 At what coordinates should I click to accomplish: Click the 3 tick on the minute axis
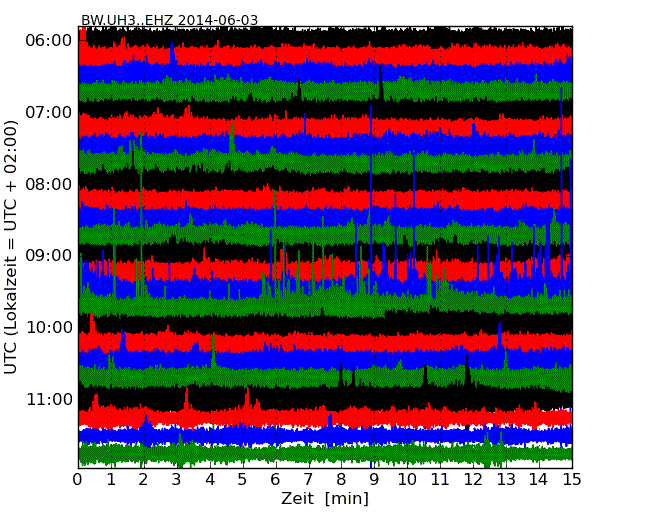(177, 479)
